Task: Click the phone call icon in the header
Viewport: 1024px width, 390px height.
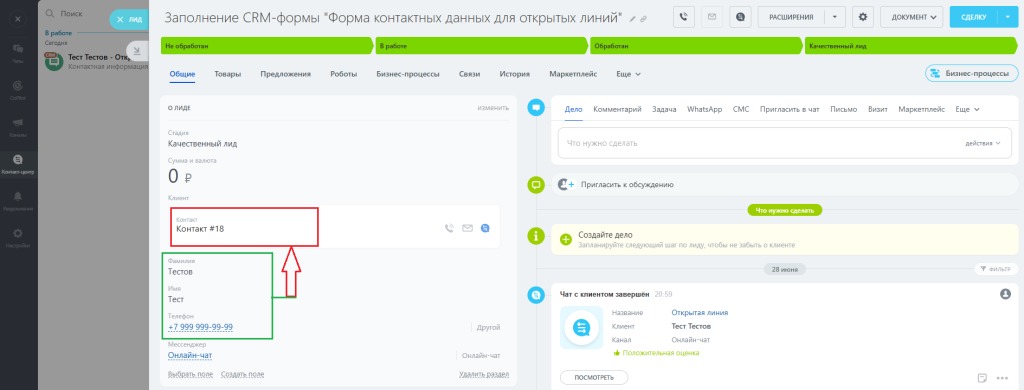Action: 683,16
